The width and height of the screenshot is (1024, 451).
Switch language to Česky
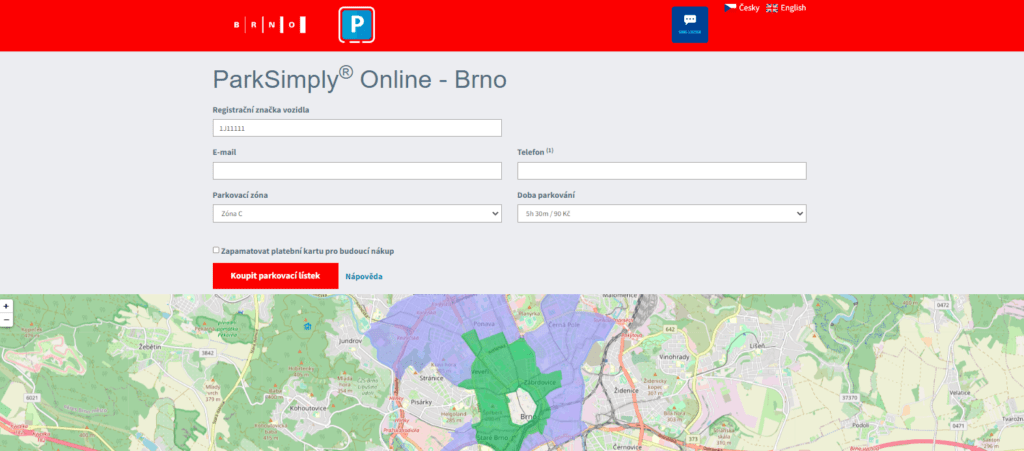[749, 8]
